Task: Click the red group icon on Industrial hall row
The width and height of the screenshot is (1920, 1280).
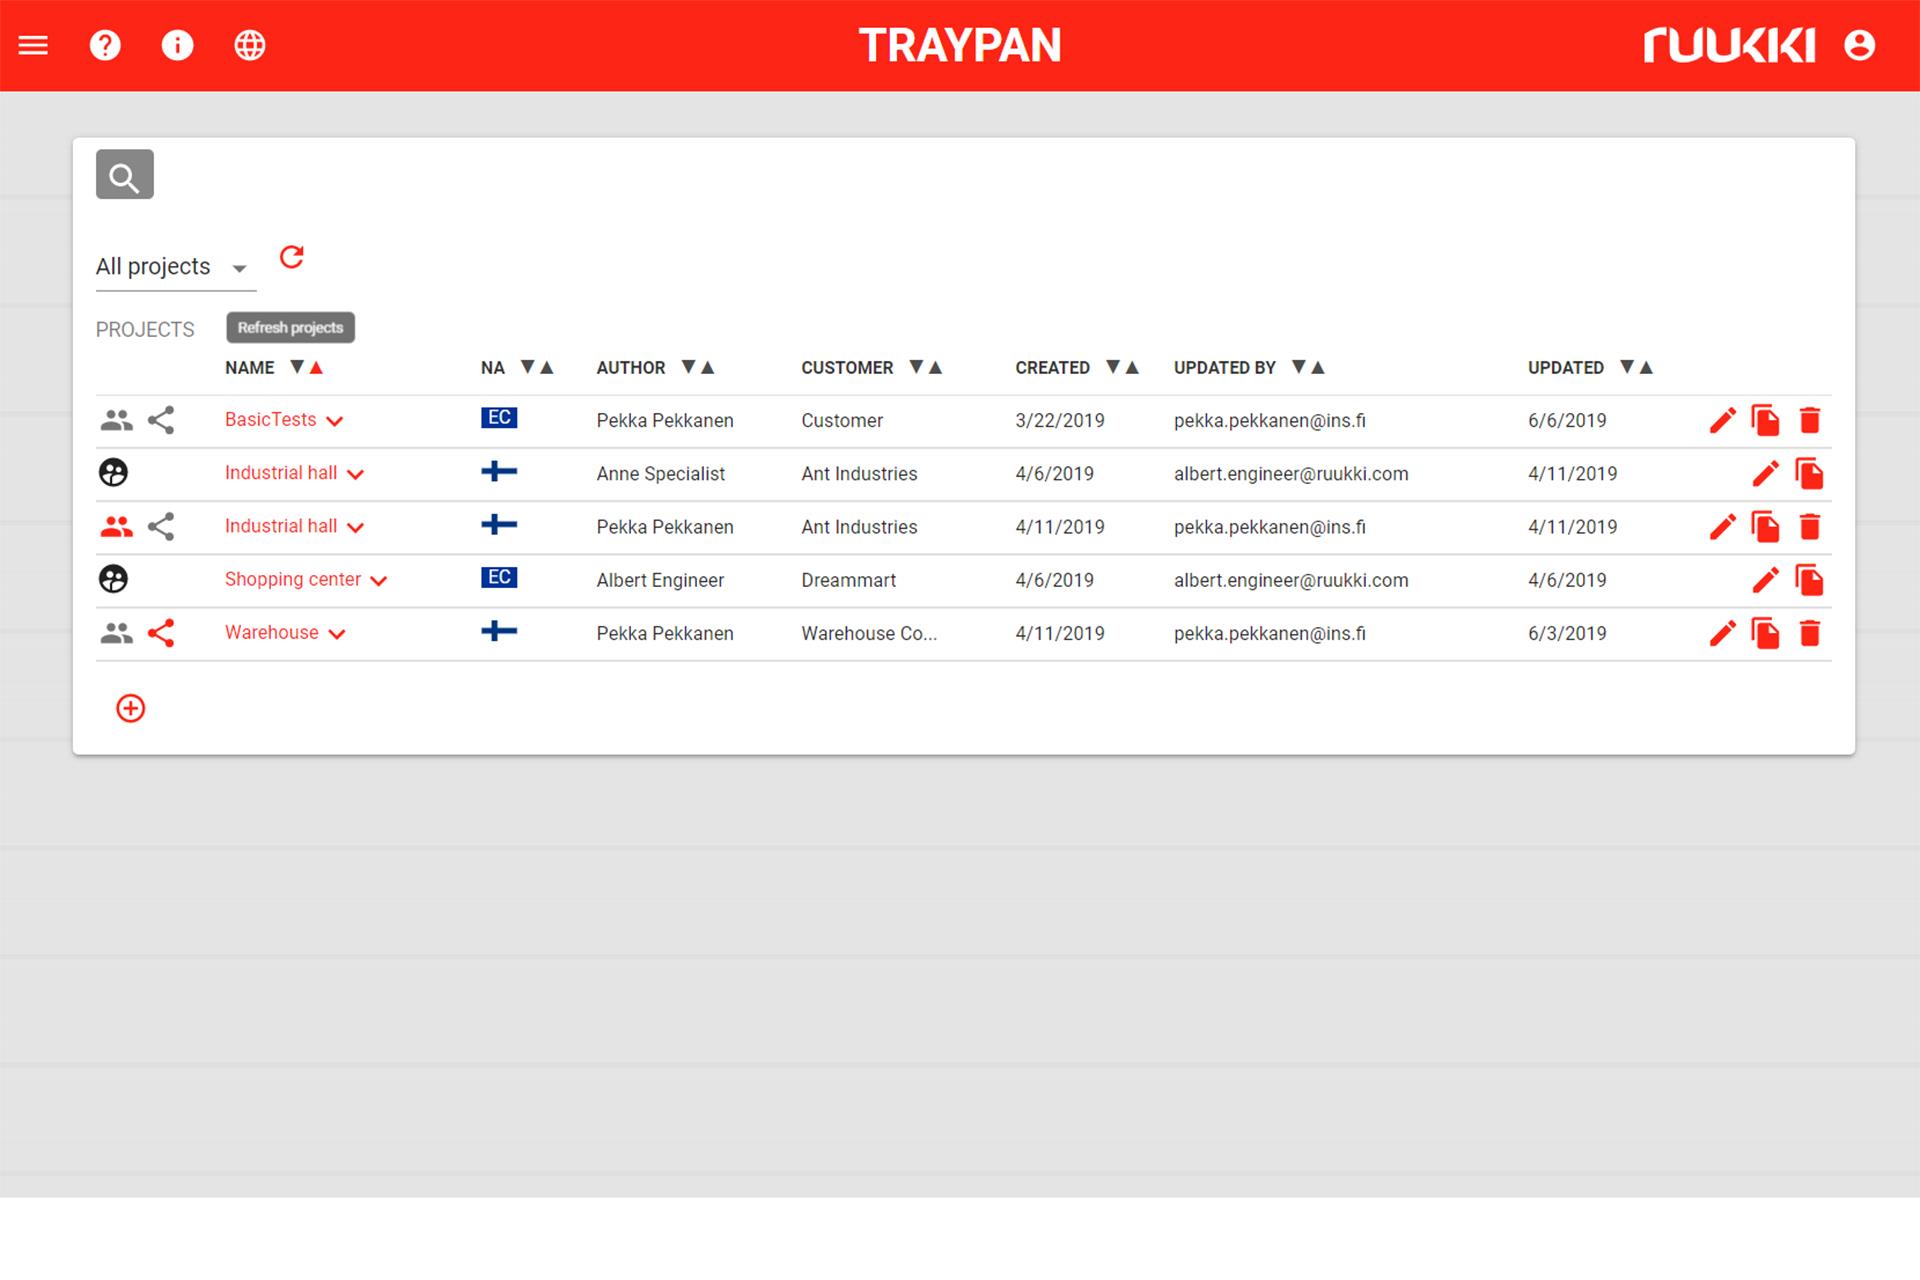Action: pyautogui.click(x=116, y=527)
